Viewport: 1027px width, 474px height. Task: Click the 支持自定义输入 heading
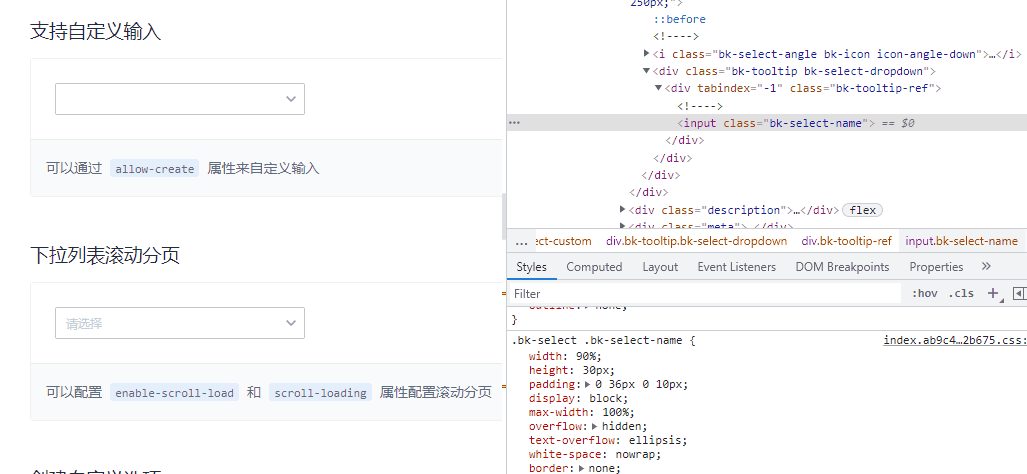click(96, 31)
